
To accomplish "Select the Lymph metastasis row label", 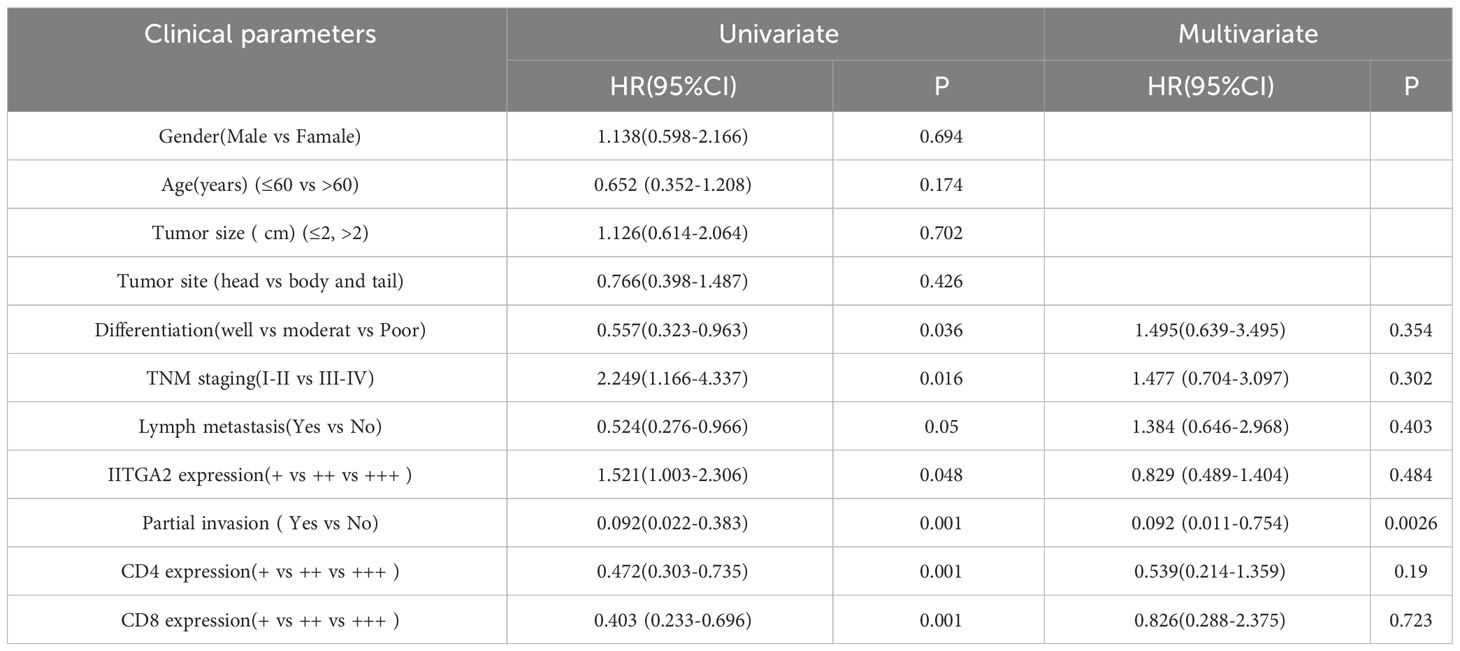I will coord(257,427).
